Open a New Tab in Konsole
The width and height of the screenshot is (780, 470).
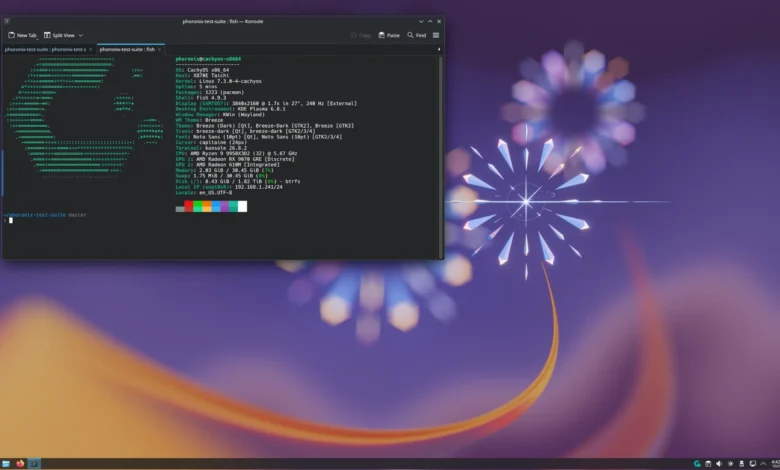click(22, 35)
